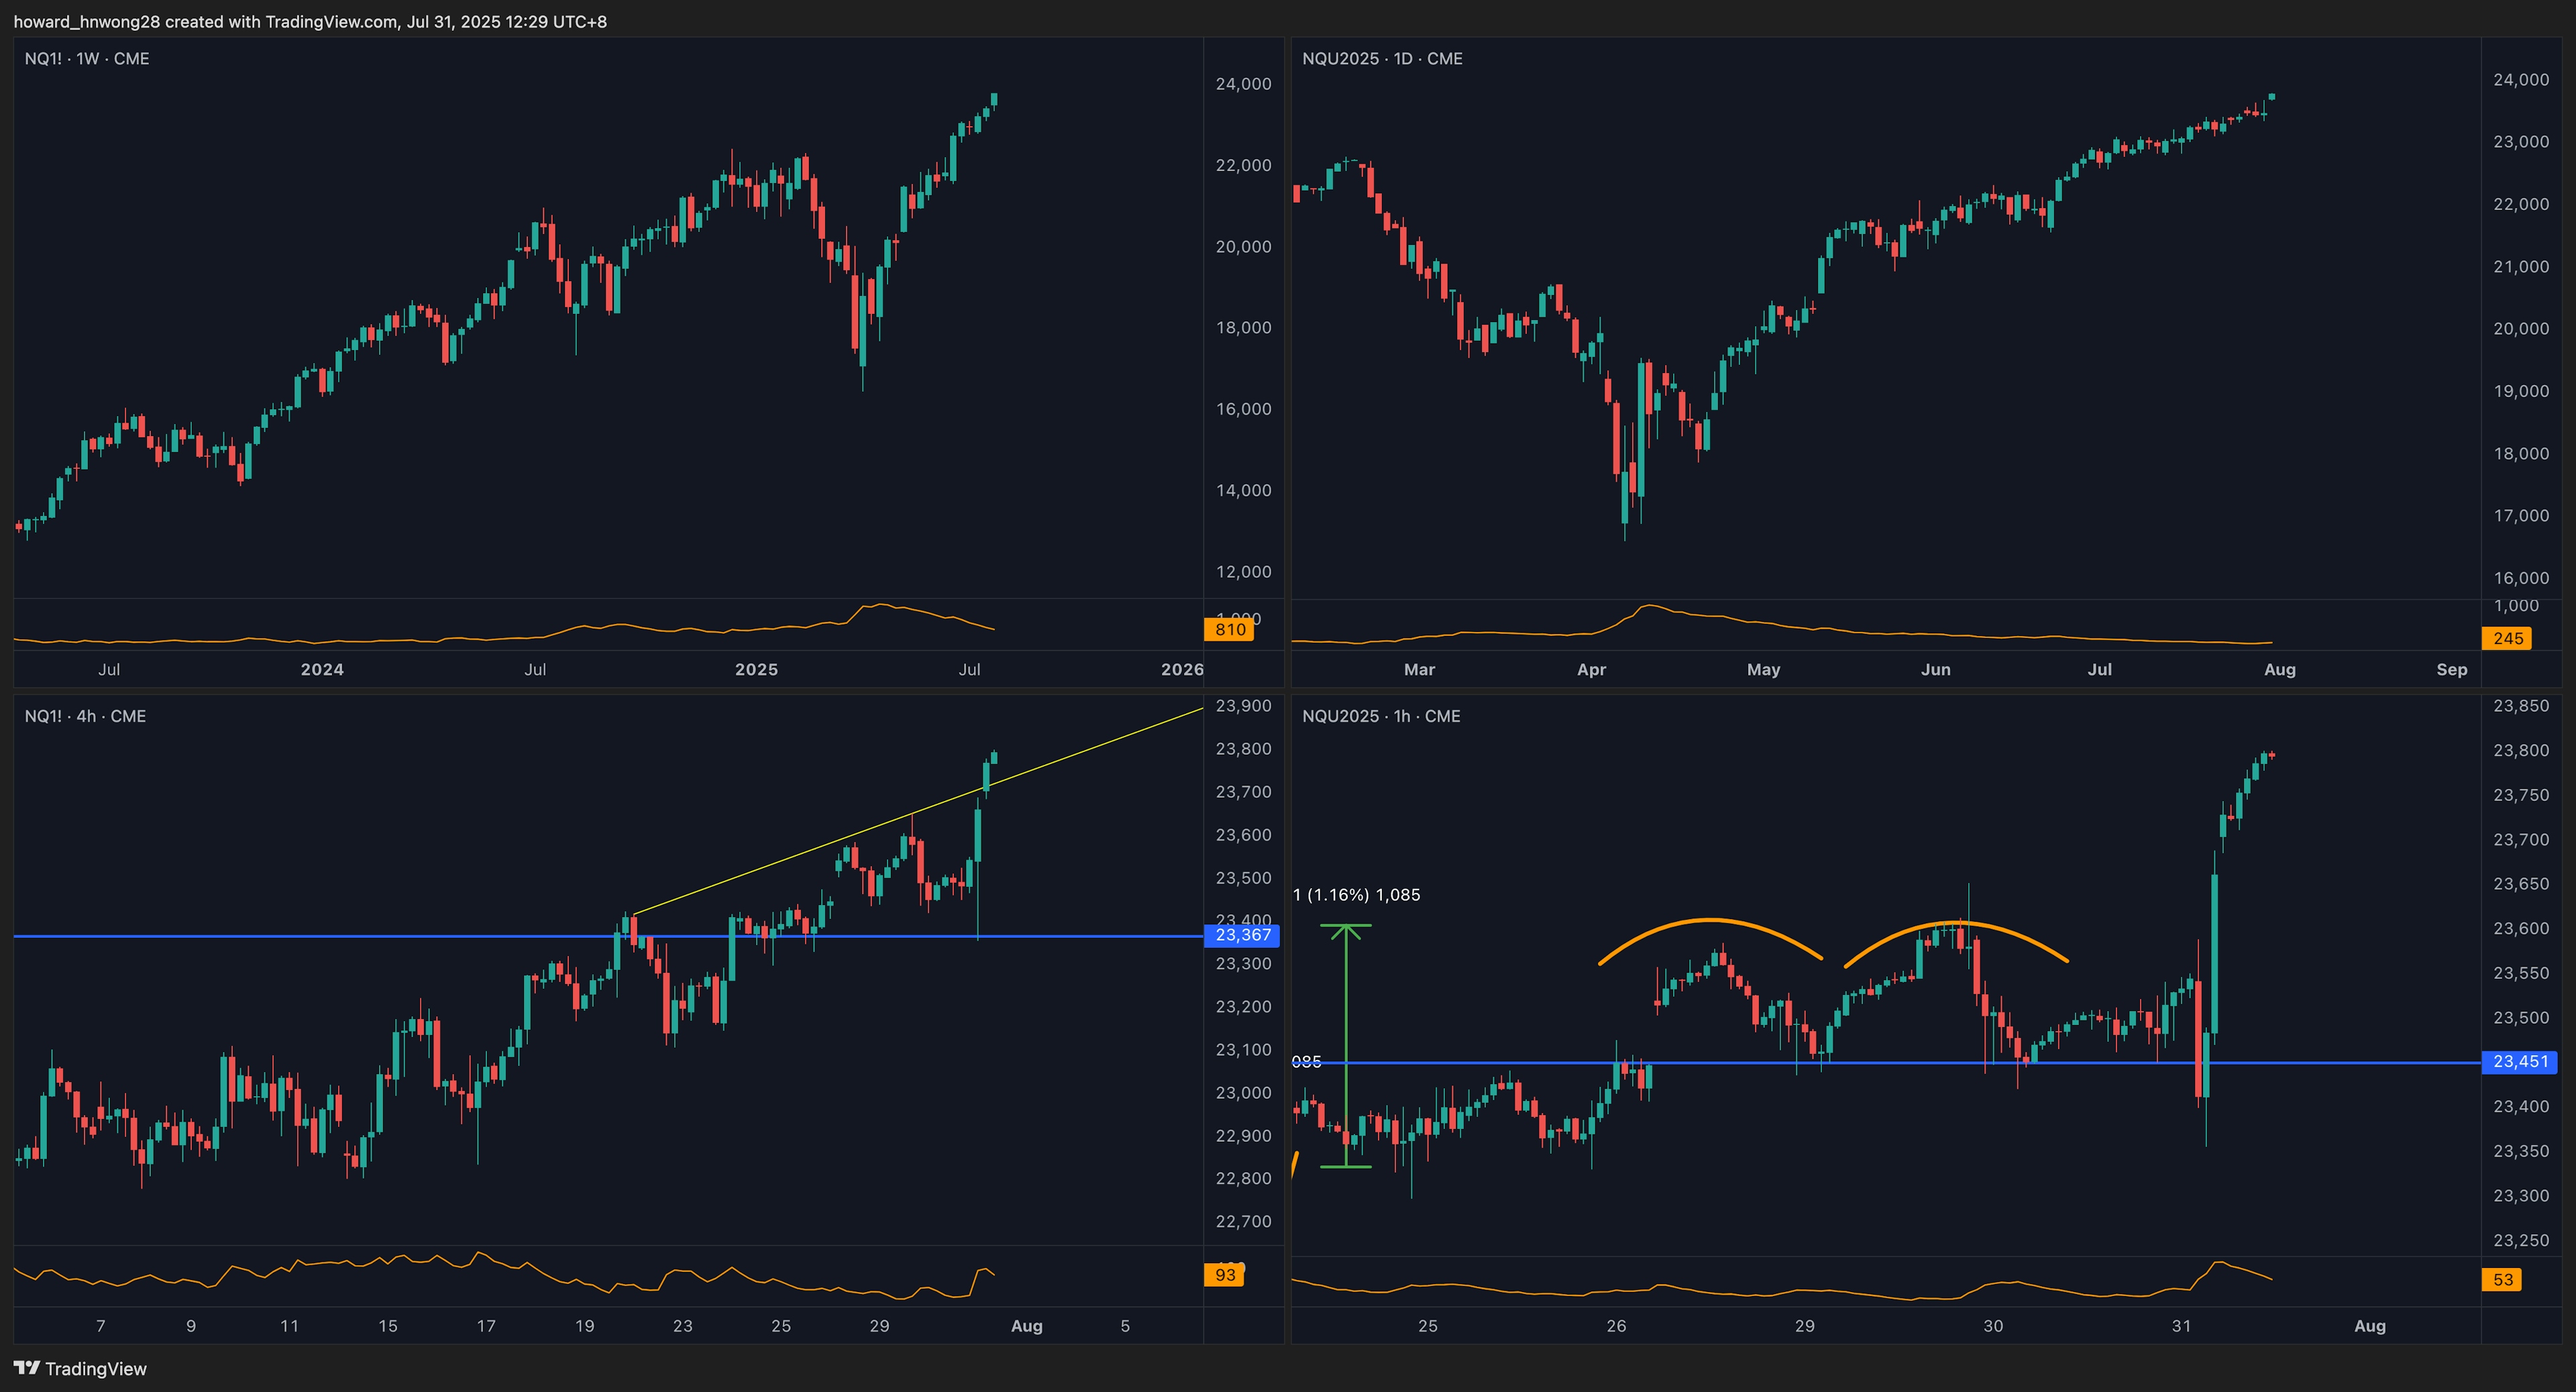Click 21,000 on the daily chart price axis
This screenshot has height=1392, width=2576.
(2521, 267)
